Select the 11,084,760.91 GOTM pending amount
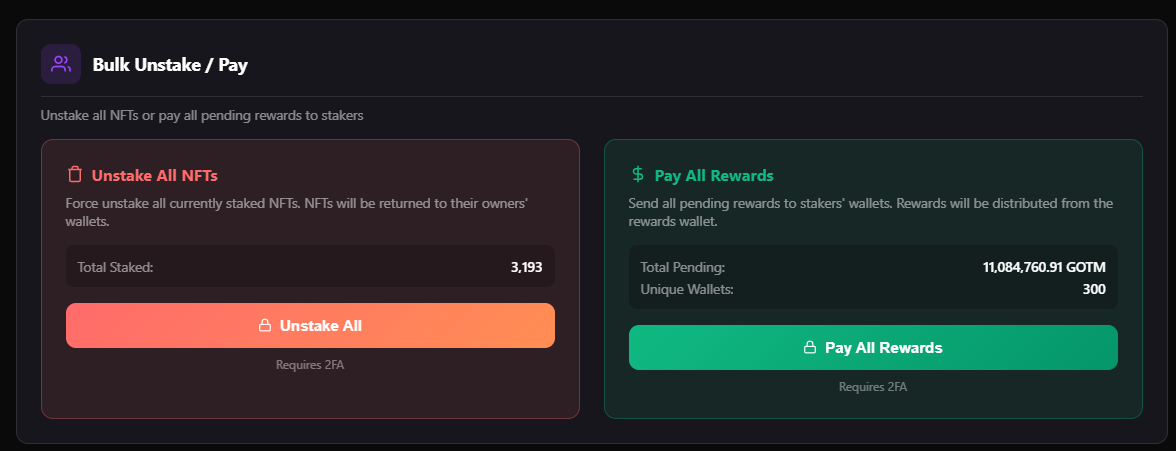1176x451 pixels. [x=1044, y=267]
